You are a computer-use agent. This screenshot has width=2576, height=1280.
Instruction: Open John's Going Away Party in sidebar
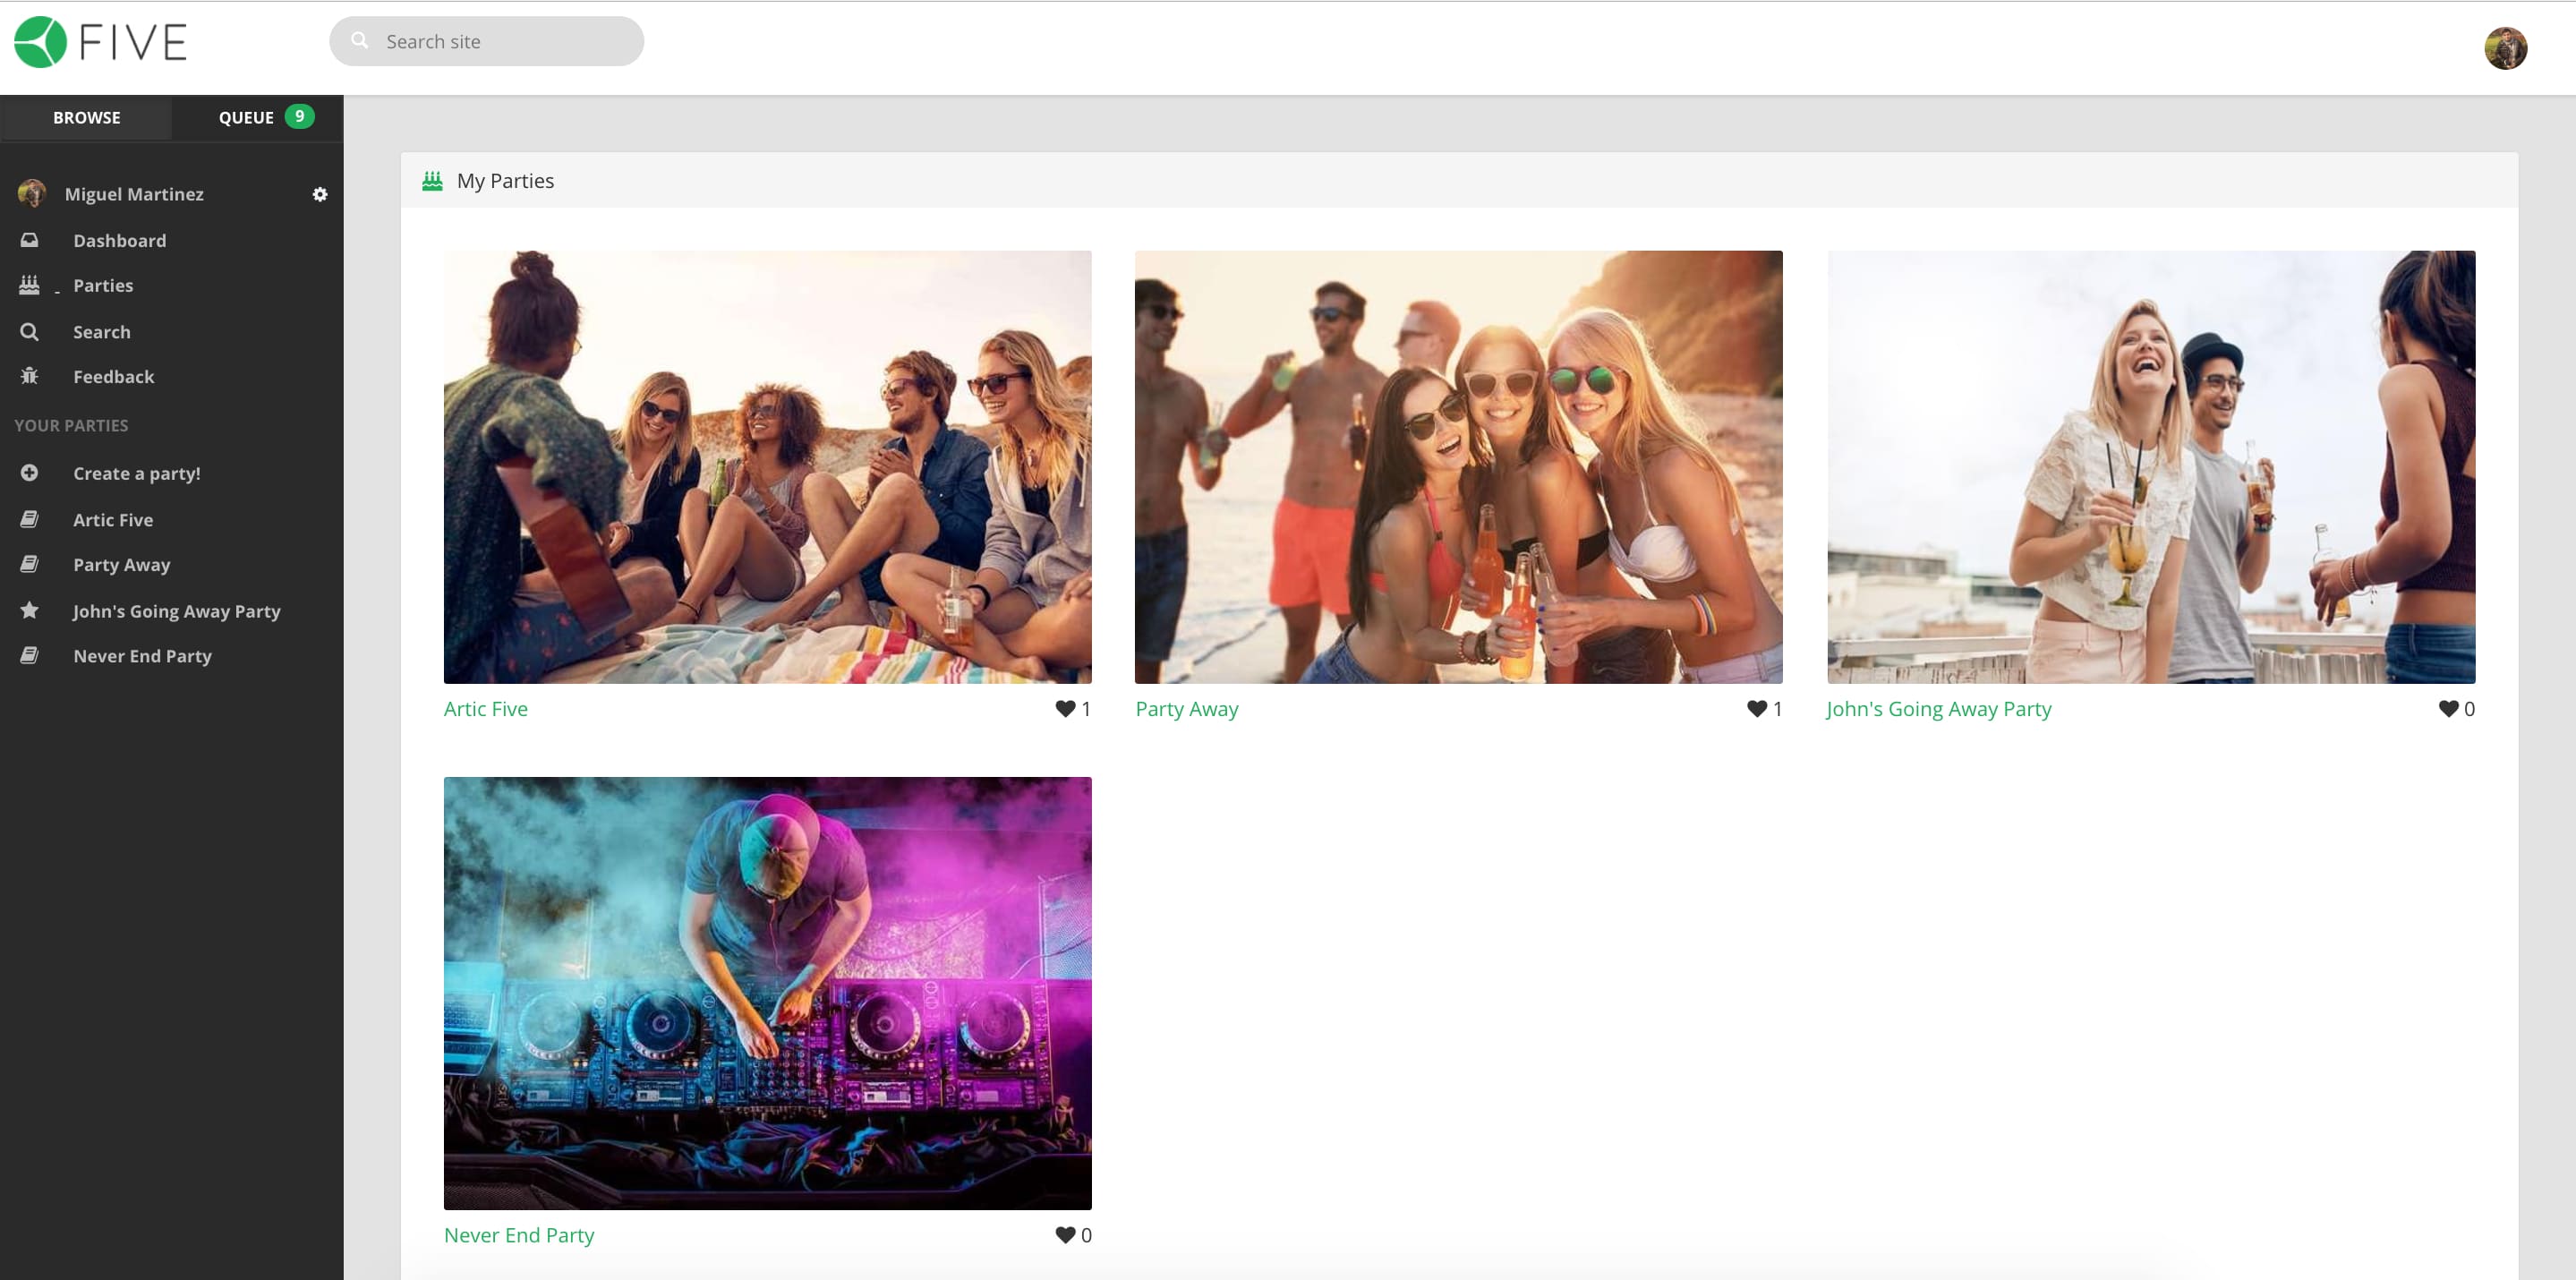pos(177,610)
